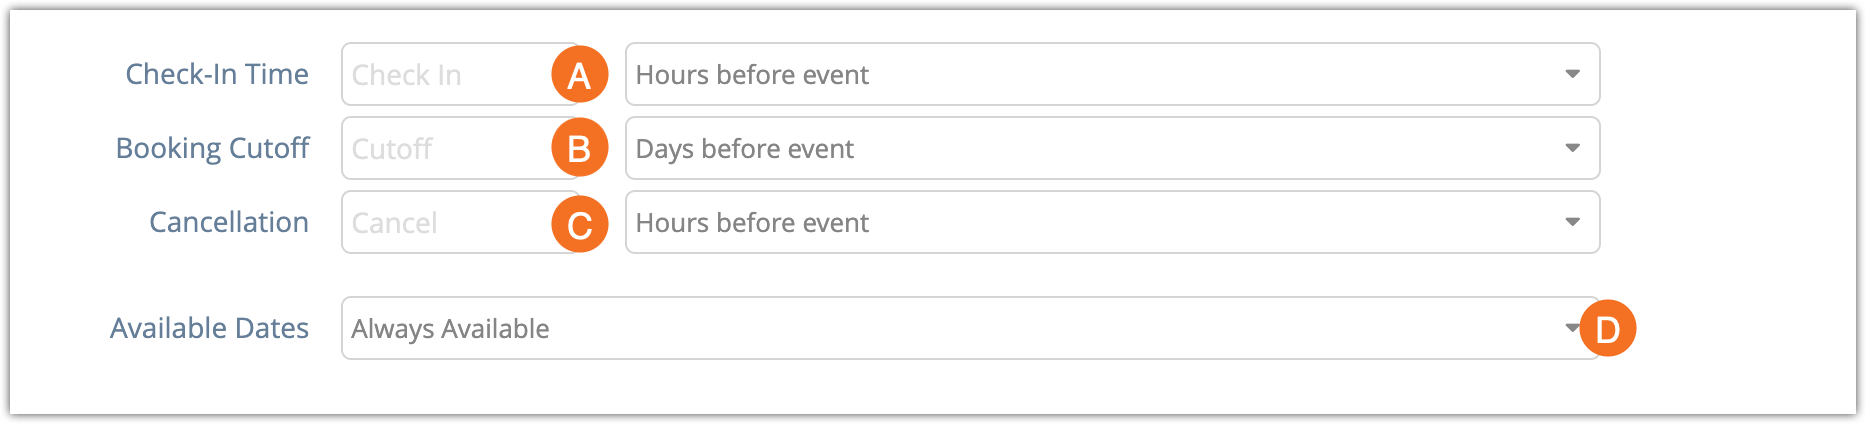Click the Booking Cutoff dropdown arrow icon
The height and width of the screenshot is (424, 1866).
coord(1573,149)
